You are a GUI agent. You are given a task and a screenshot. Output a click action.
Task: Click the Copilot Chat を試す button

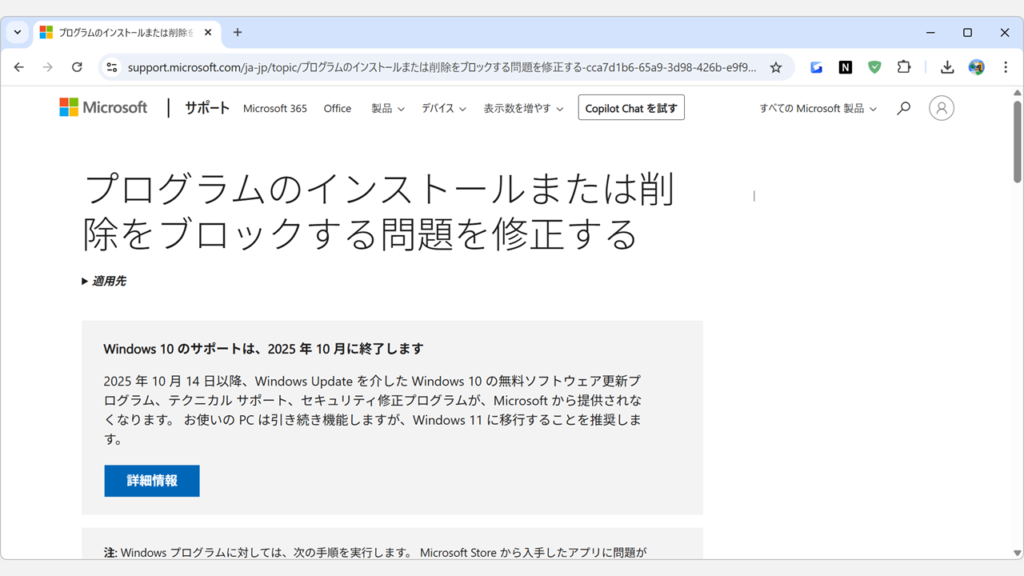coord(631,108)
